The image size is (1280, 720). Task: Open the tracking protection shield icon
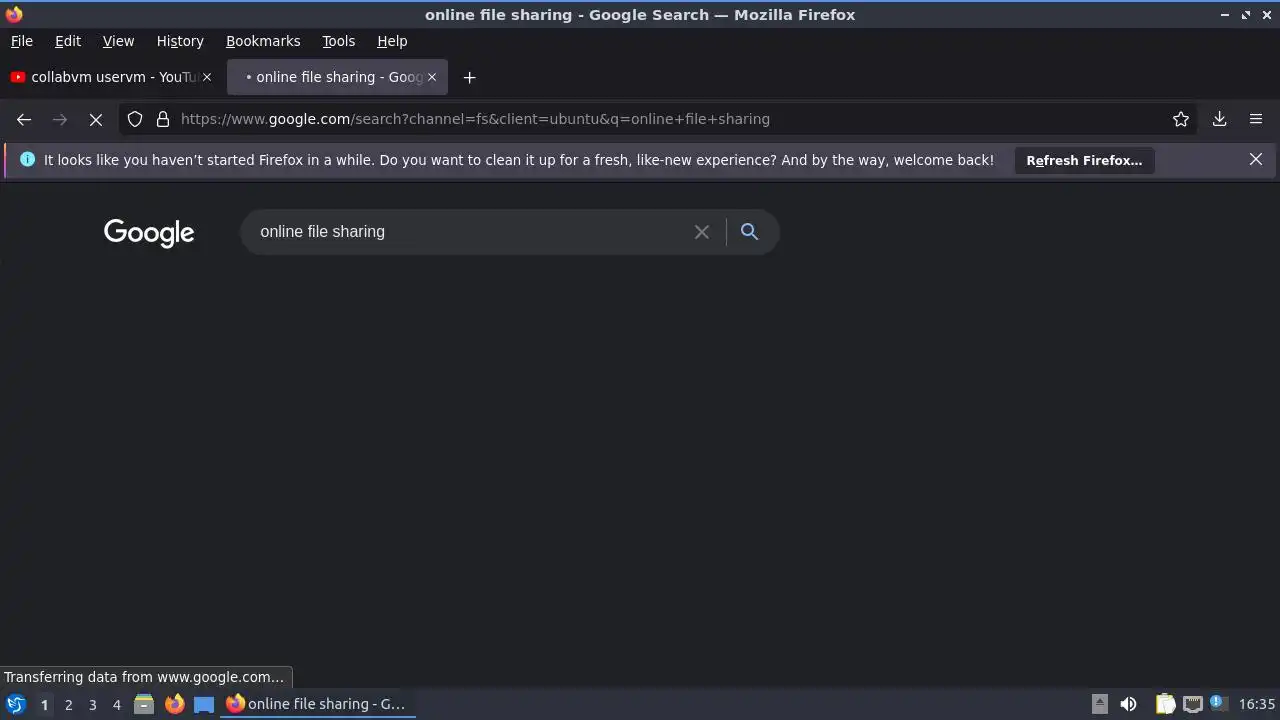tap(135, 119)
